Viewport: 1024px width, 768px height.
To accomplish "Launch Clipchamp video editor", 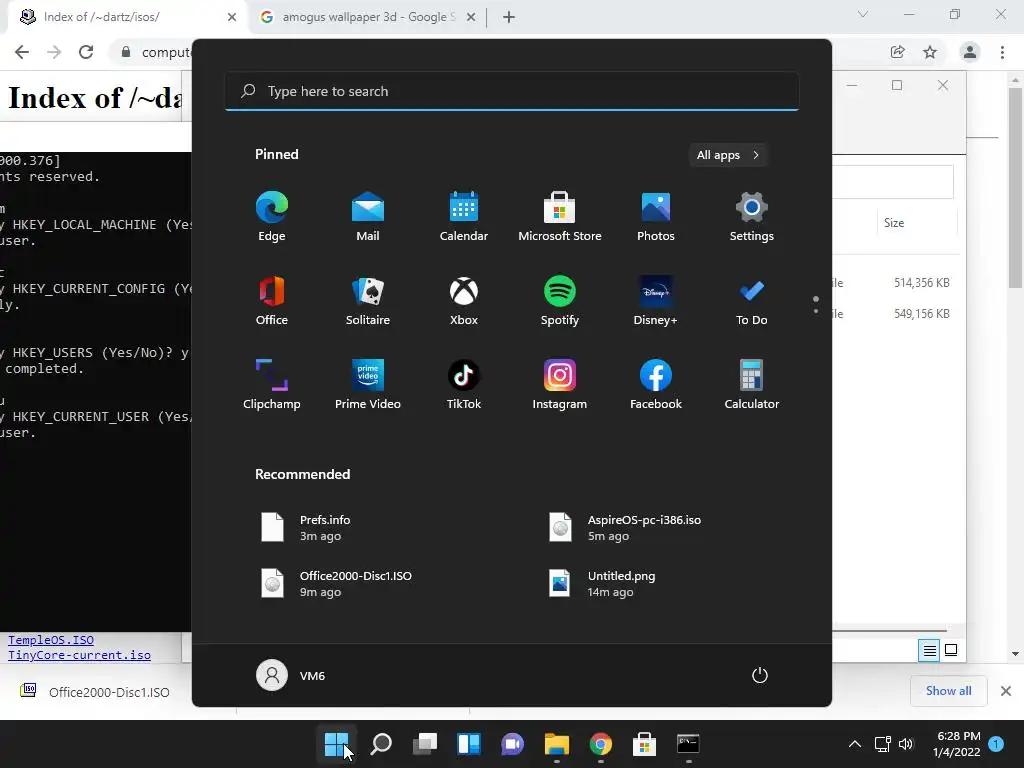I will (272, 385).
